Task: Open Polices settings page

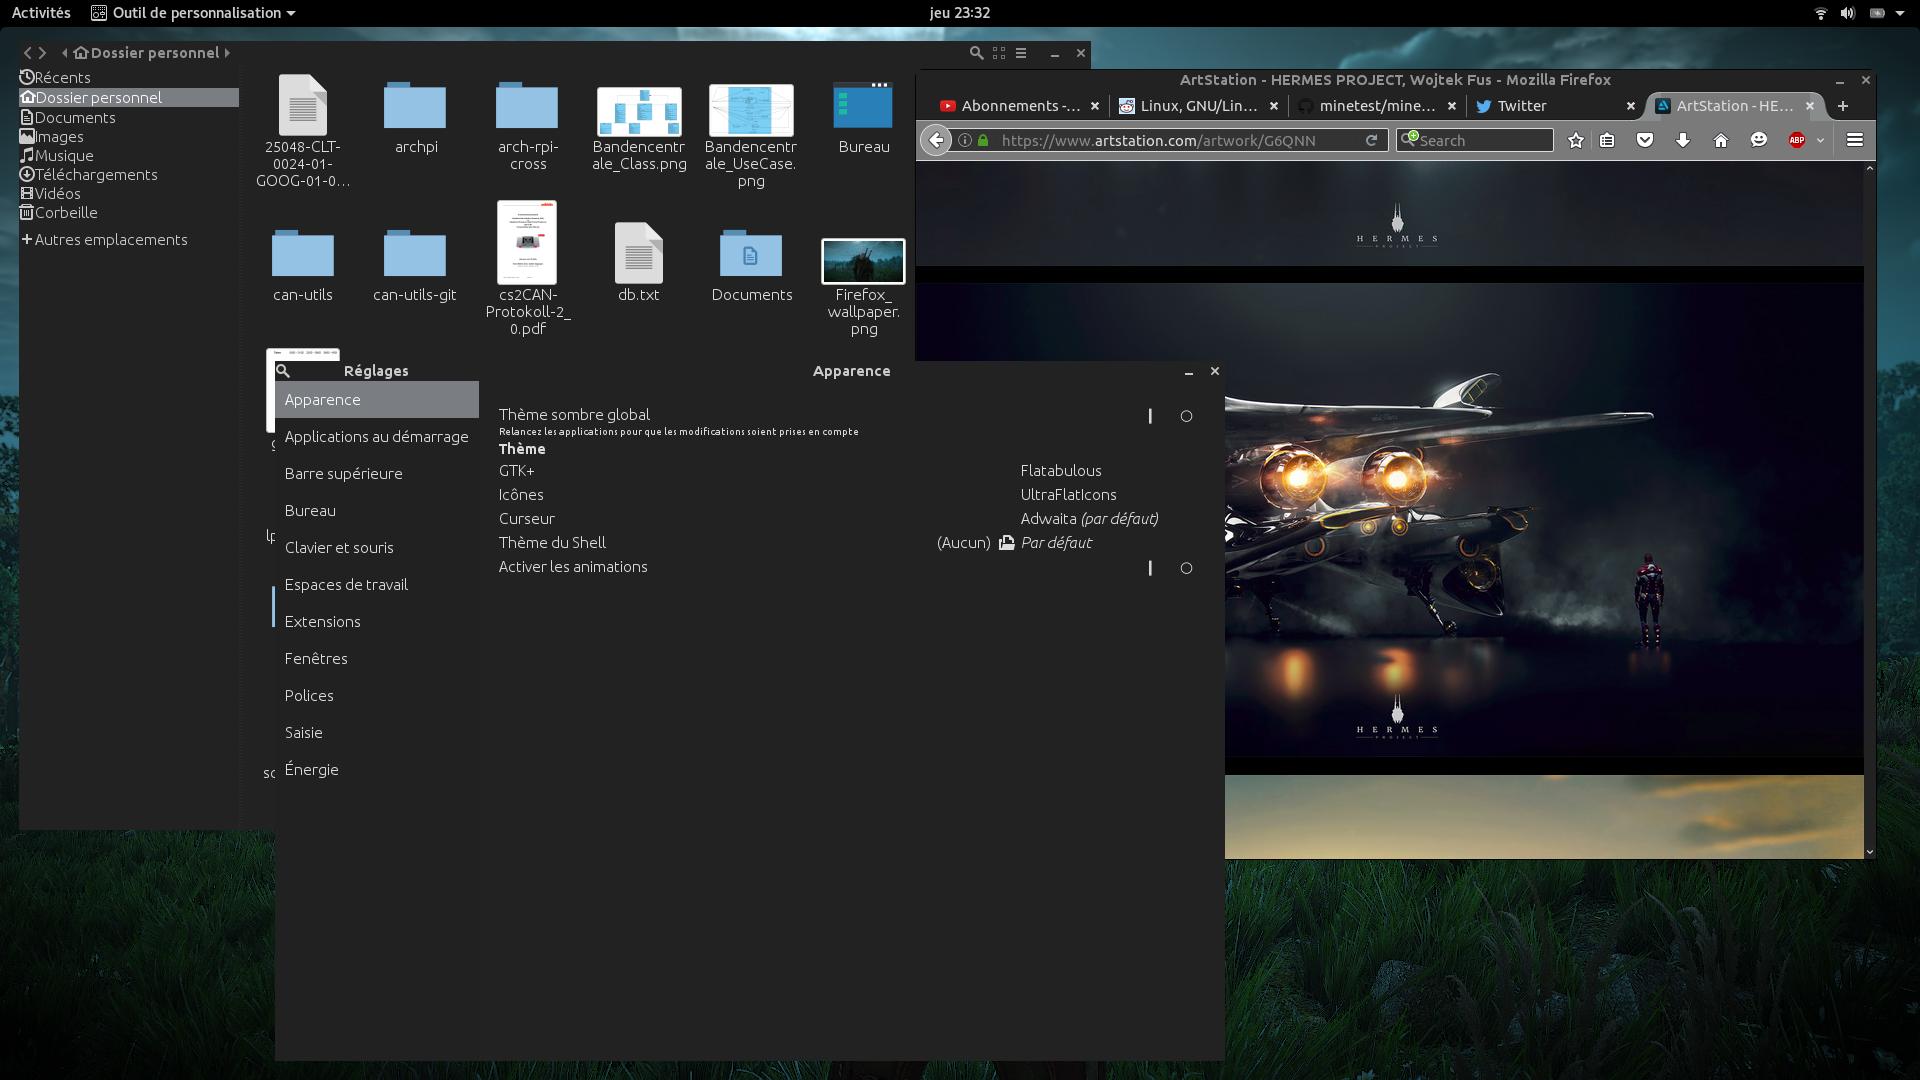Action: [x=377, y=696]
